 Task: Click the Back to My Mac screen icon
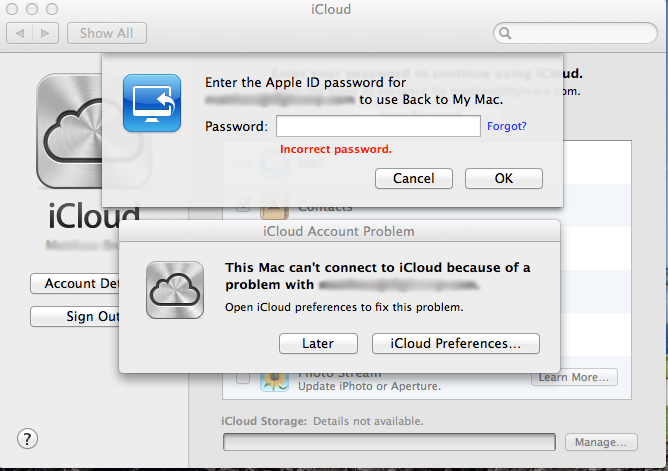(152, 103)
